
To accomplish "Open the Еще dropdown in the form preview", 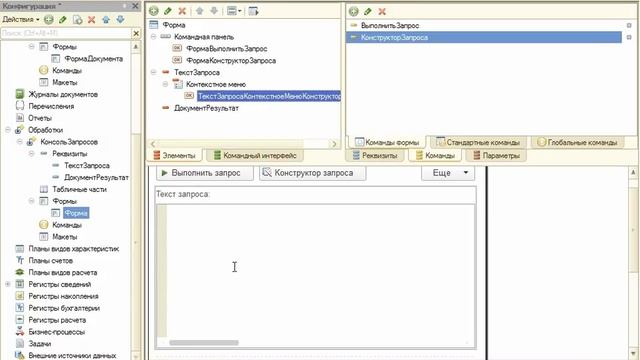I will click(x=448, y=173).
